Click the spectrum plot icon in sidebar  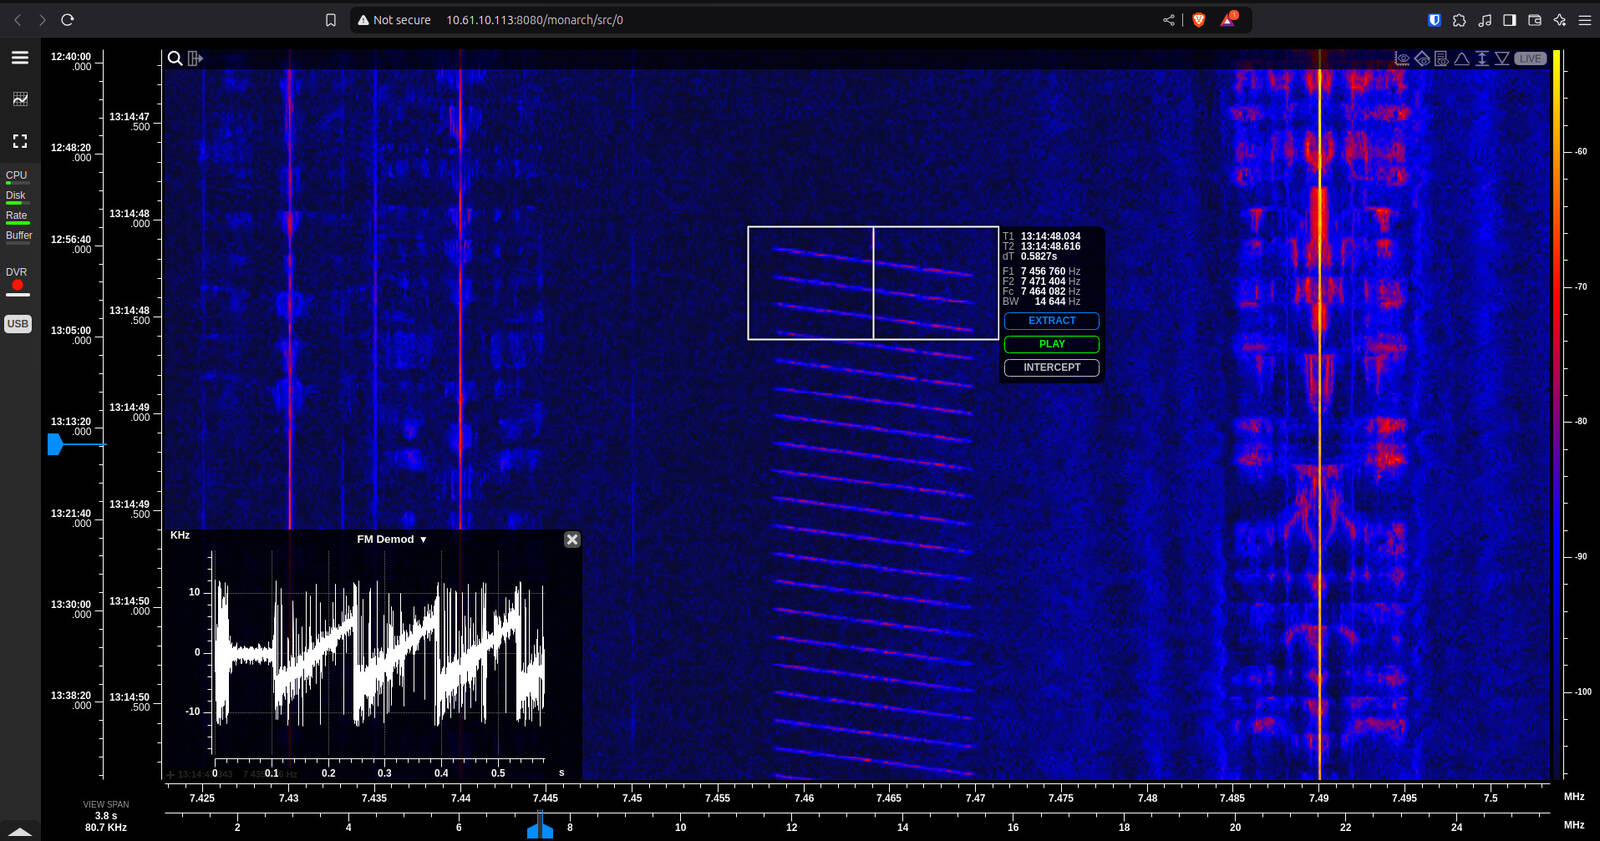(x=20, y=99)
